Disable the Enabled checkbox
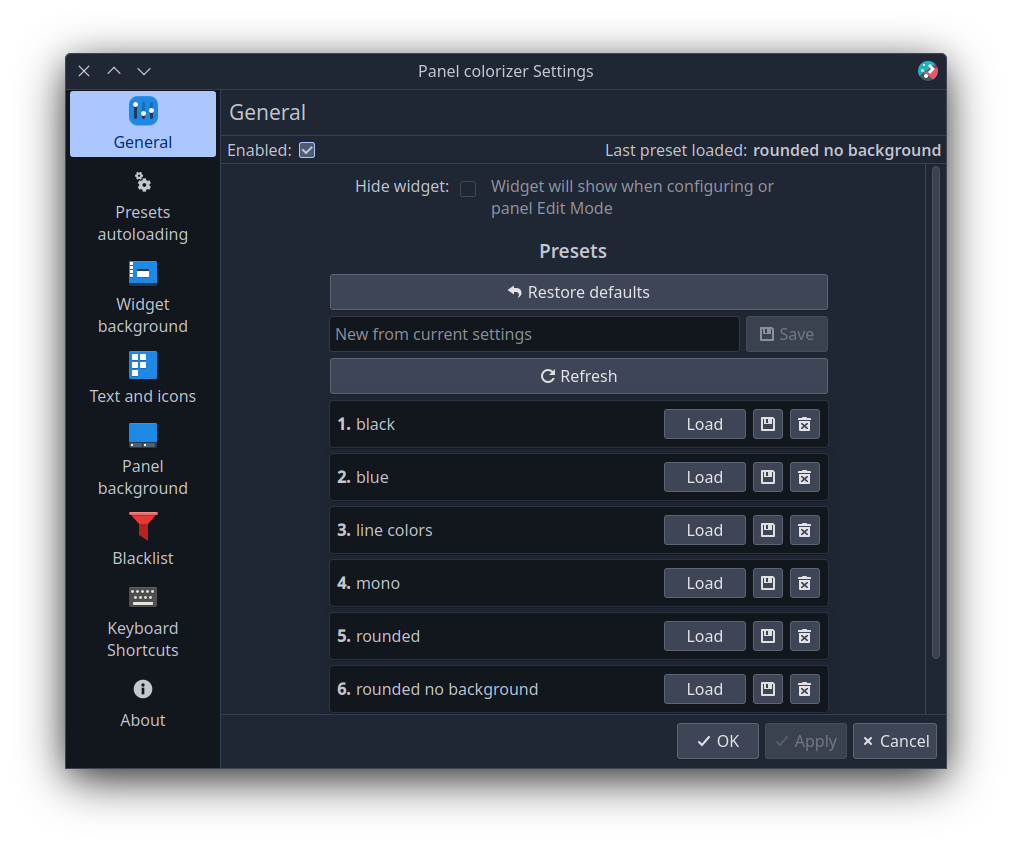Viewport: 1012px width, 846px height. 307,149
